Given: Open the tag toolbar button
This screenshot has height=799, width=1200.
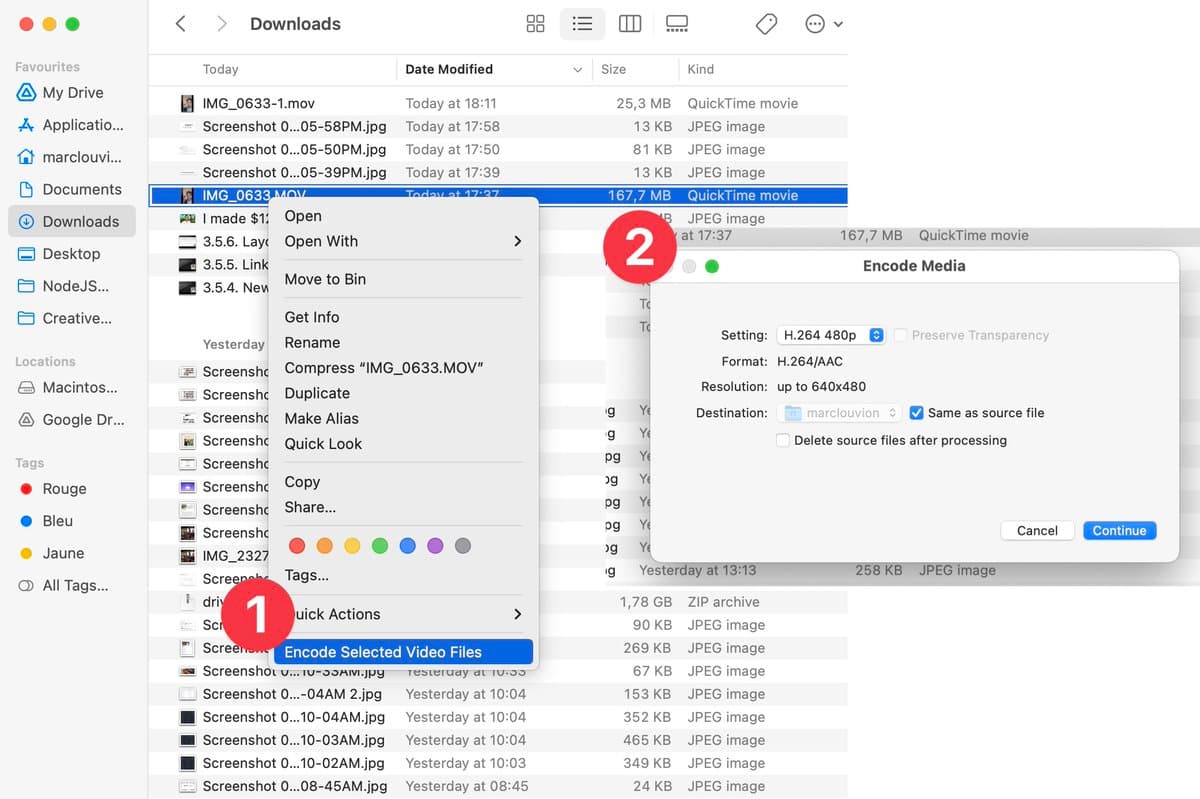Looking at the screenshot, I should pos(766,24).
